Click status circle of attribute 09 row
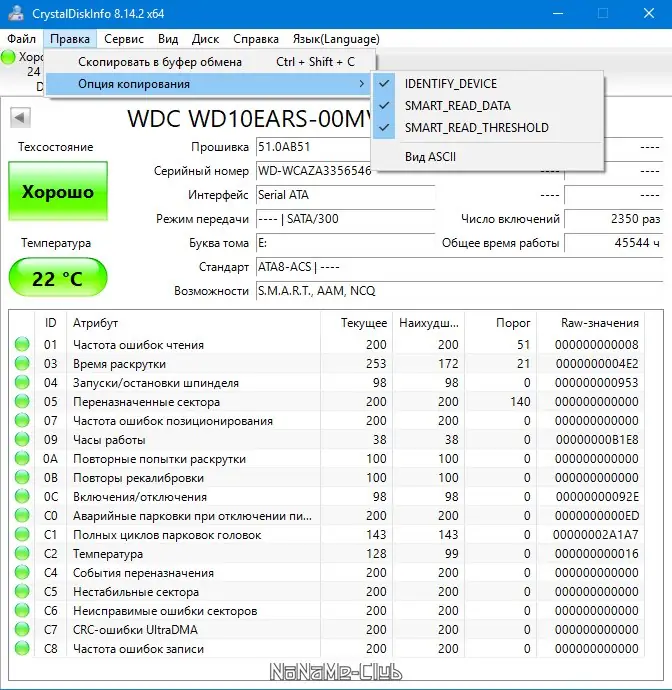Viewport: 672px width, 690px height. click(x=22, y=439)
